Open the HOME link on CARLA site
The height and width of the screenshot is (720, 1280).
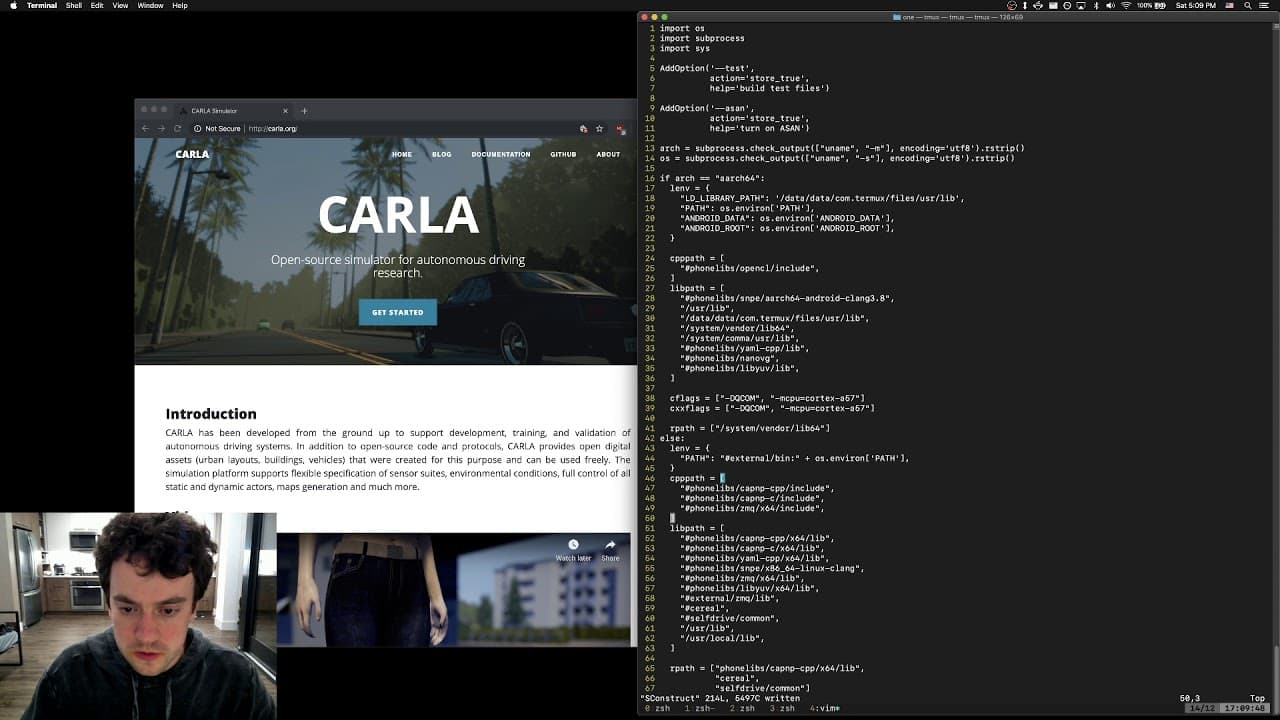pyautogui.click(x=402, y=154)
